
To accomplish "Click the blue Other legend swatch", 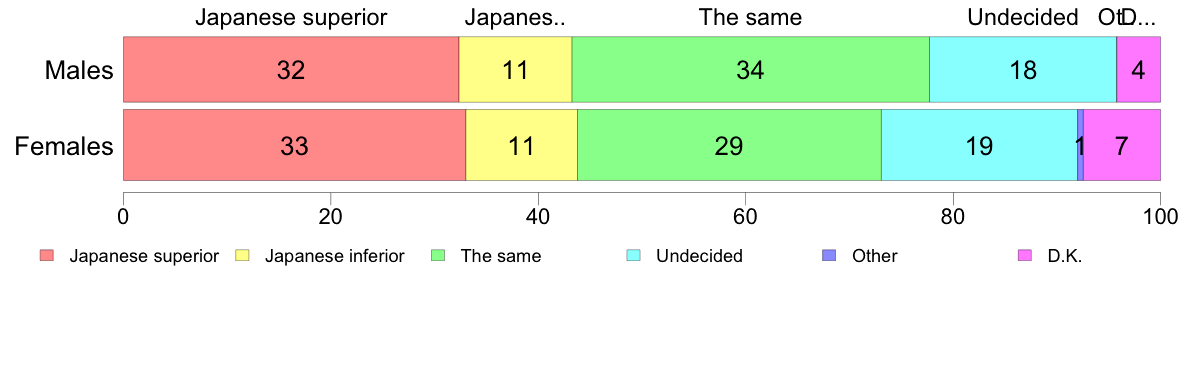I will (830, 256).
